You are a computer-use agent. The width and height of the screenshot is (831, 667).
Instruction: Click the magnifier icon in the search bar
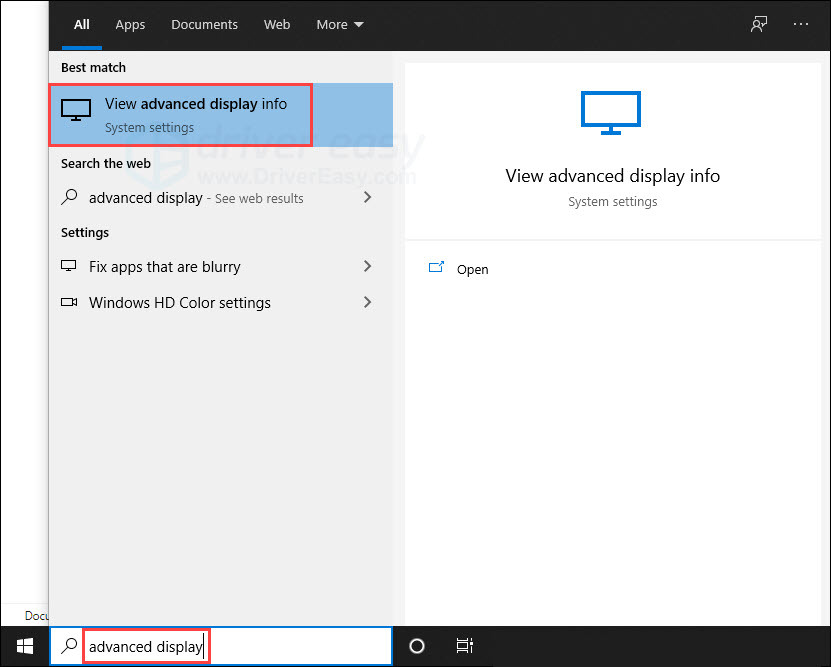(x=67, y=646)
